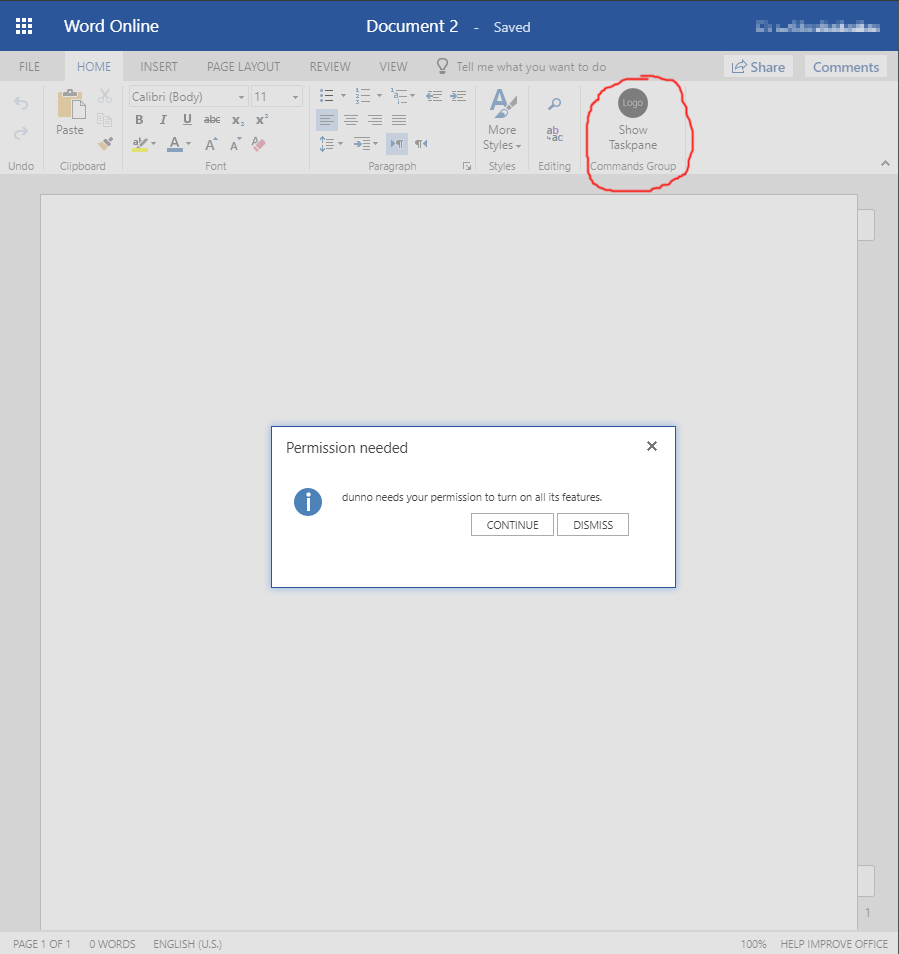The image size is (899, 954).
Task: Click the 100% zoom level
Action: click(753, 944)
